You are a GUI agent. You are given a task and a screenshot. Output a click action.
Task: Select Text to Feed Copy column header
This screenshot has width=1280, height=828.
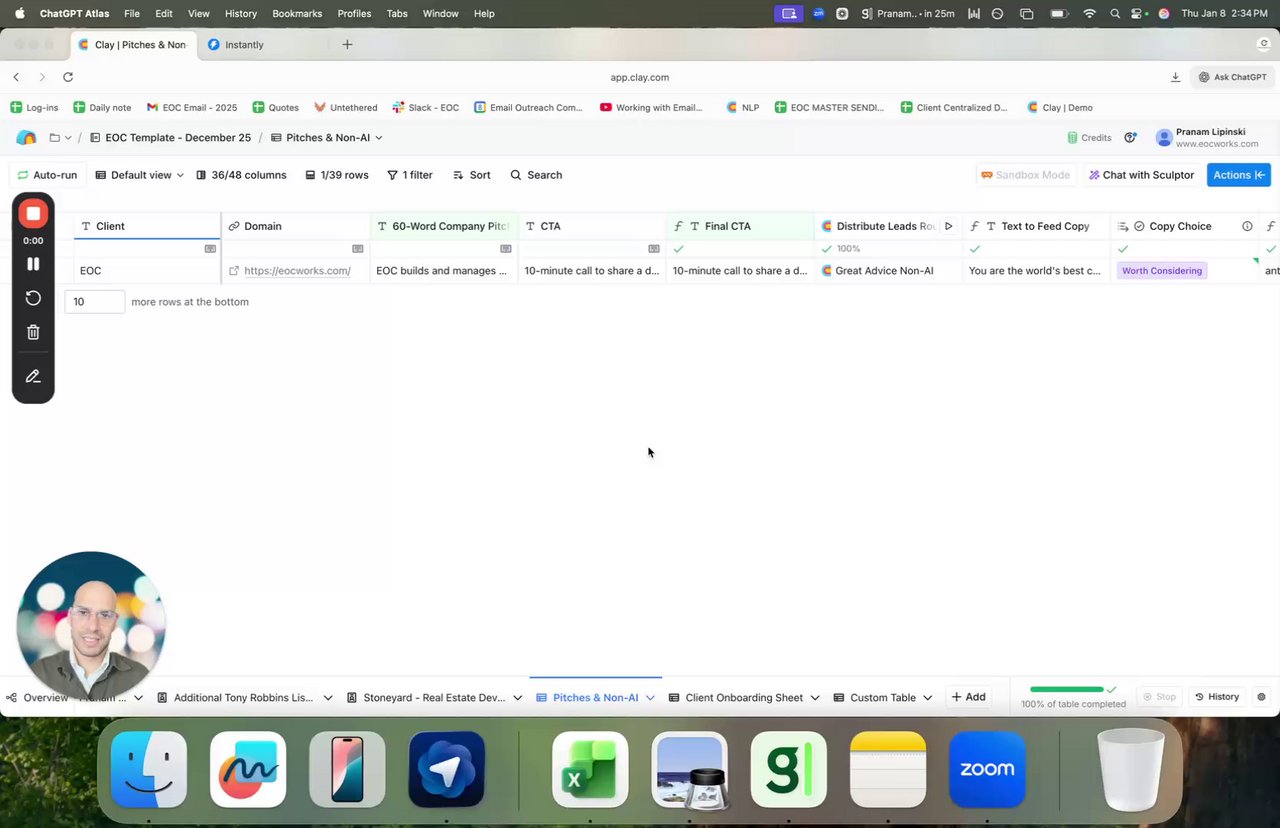1036,226
